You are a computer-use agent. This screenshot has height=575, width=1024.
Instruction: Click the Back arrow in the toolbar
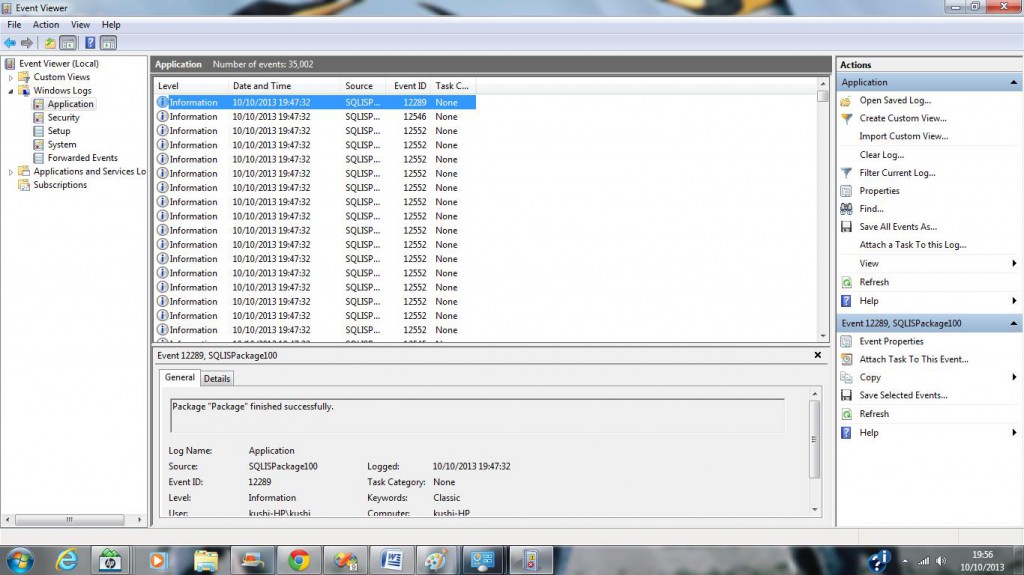[x=10, y=43]
